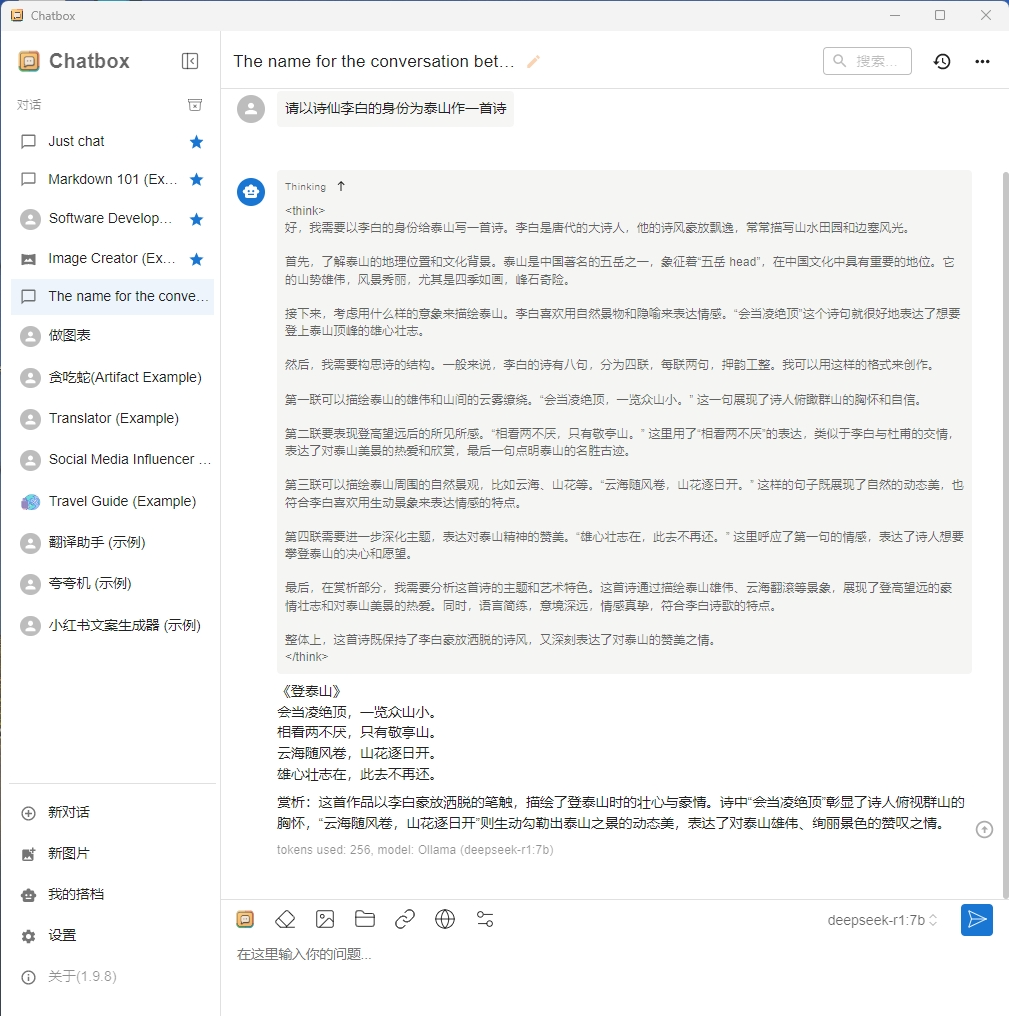Screen dimensions: 1009x1016
Task: Open the Image Creator conversation
Action: click(112, 259)
